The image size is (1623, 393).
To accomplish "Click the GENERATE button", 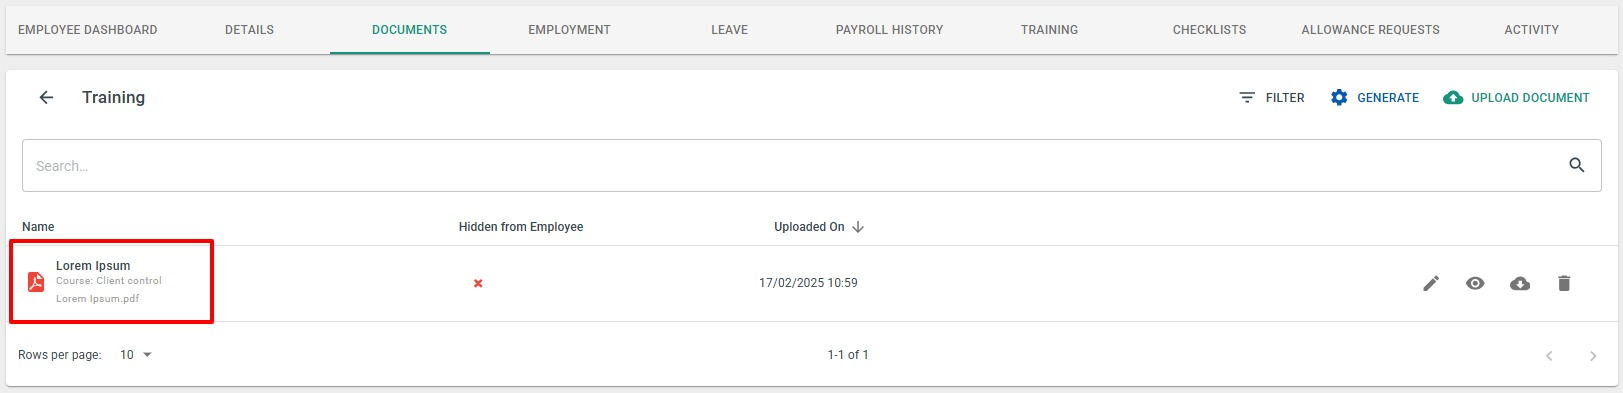I will [x=1375, y=98].
